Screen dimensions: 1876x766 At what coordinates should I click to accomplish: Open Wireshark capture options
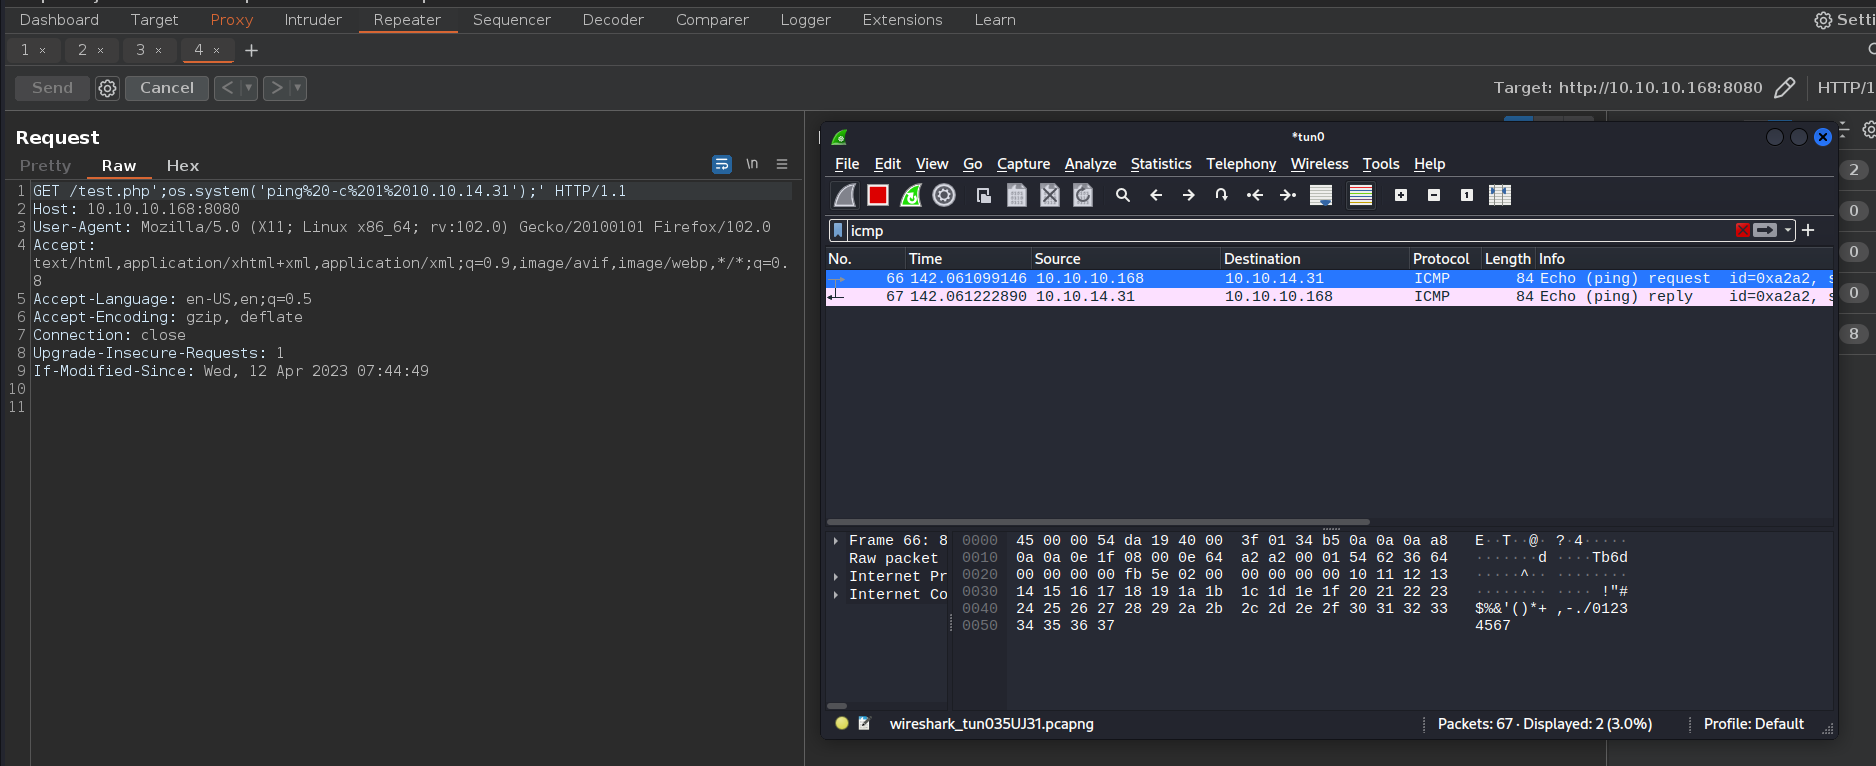(x=944, y=195)
